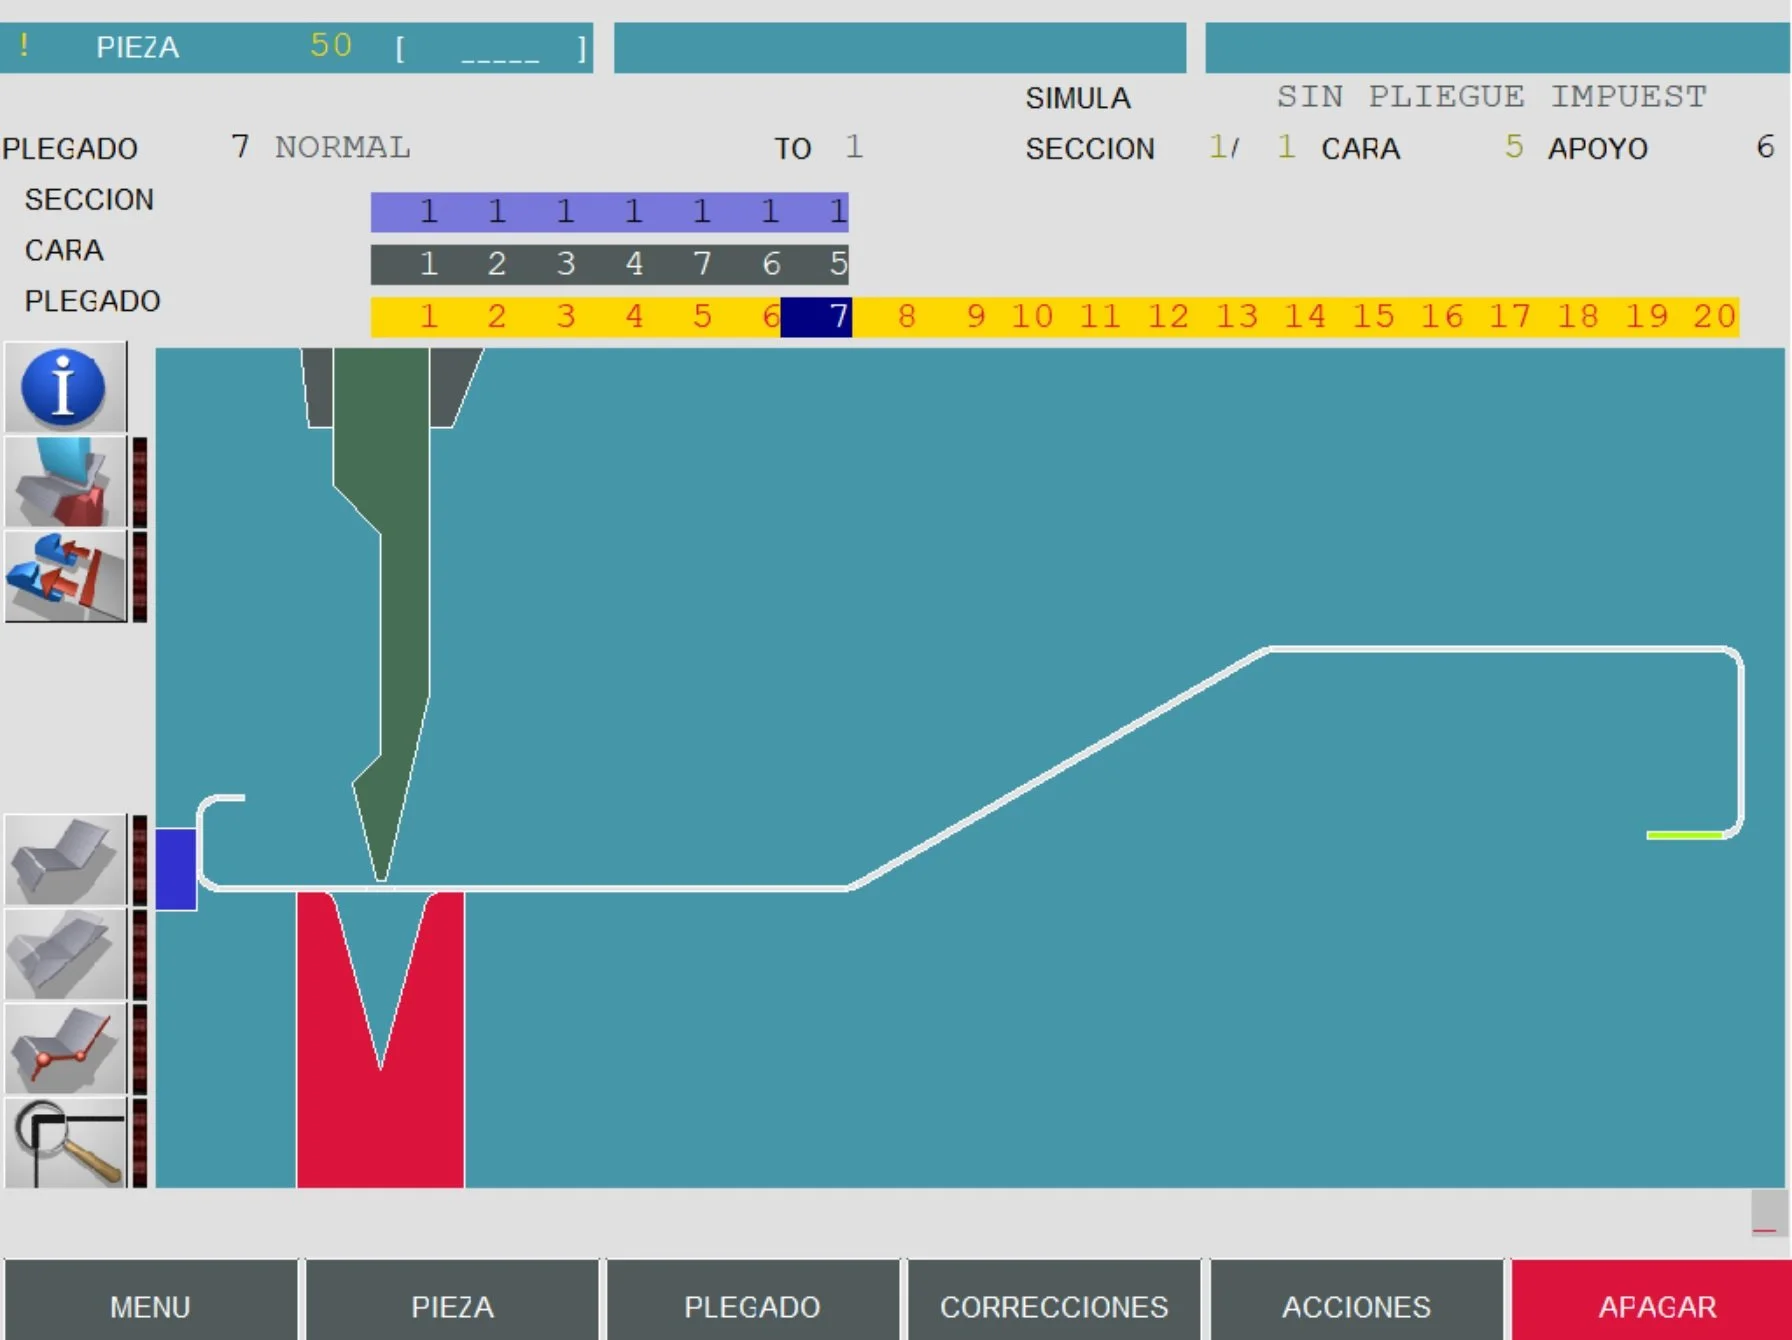Click the bracketed part name field
The width and height of the screenshot is (1792, 1340).
tap(490, 48)
